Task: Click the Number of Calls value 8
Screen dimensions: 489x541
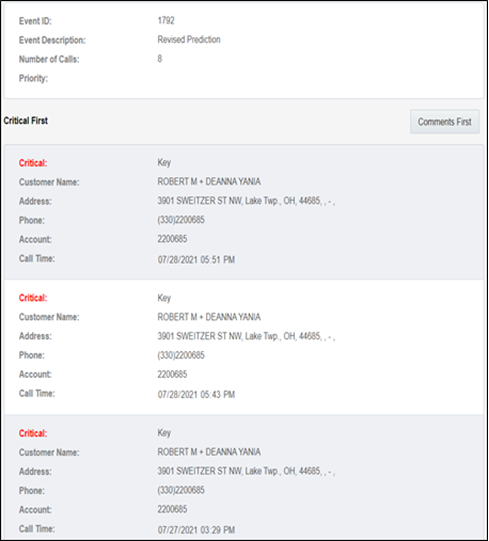Action: coord(160,59)
